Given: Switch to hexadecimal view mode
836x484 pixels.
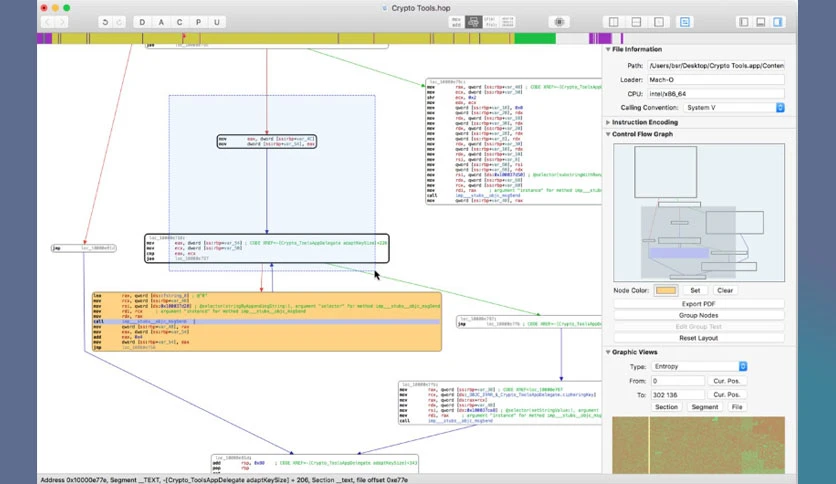Looking at the screenshot, I should (x=508, y=22).
